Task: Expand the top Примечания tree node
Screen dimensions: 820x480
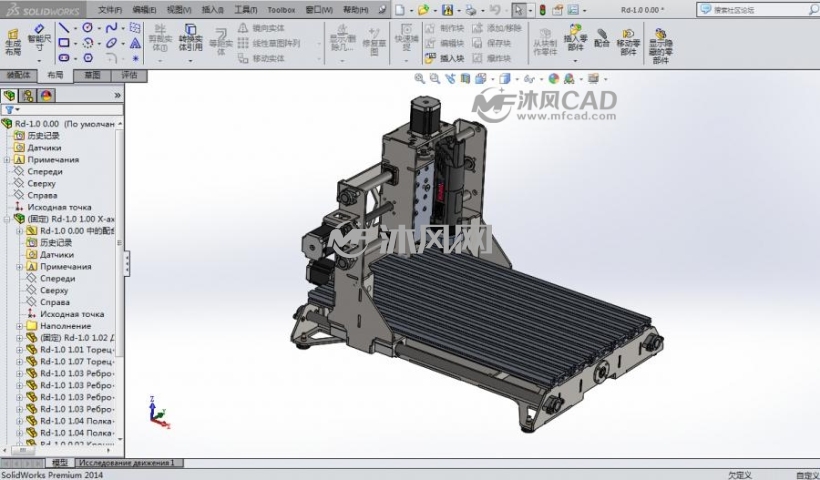Action: coord(7,159)
